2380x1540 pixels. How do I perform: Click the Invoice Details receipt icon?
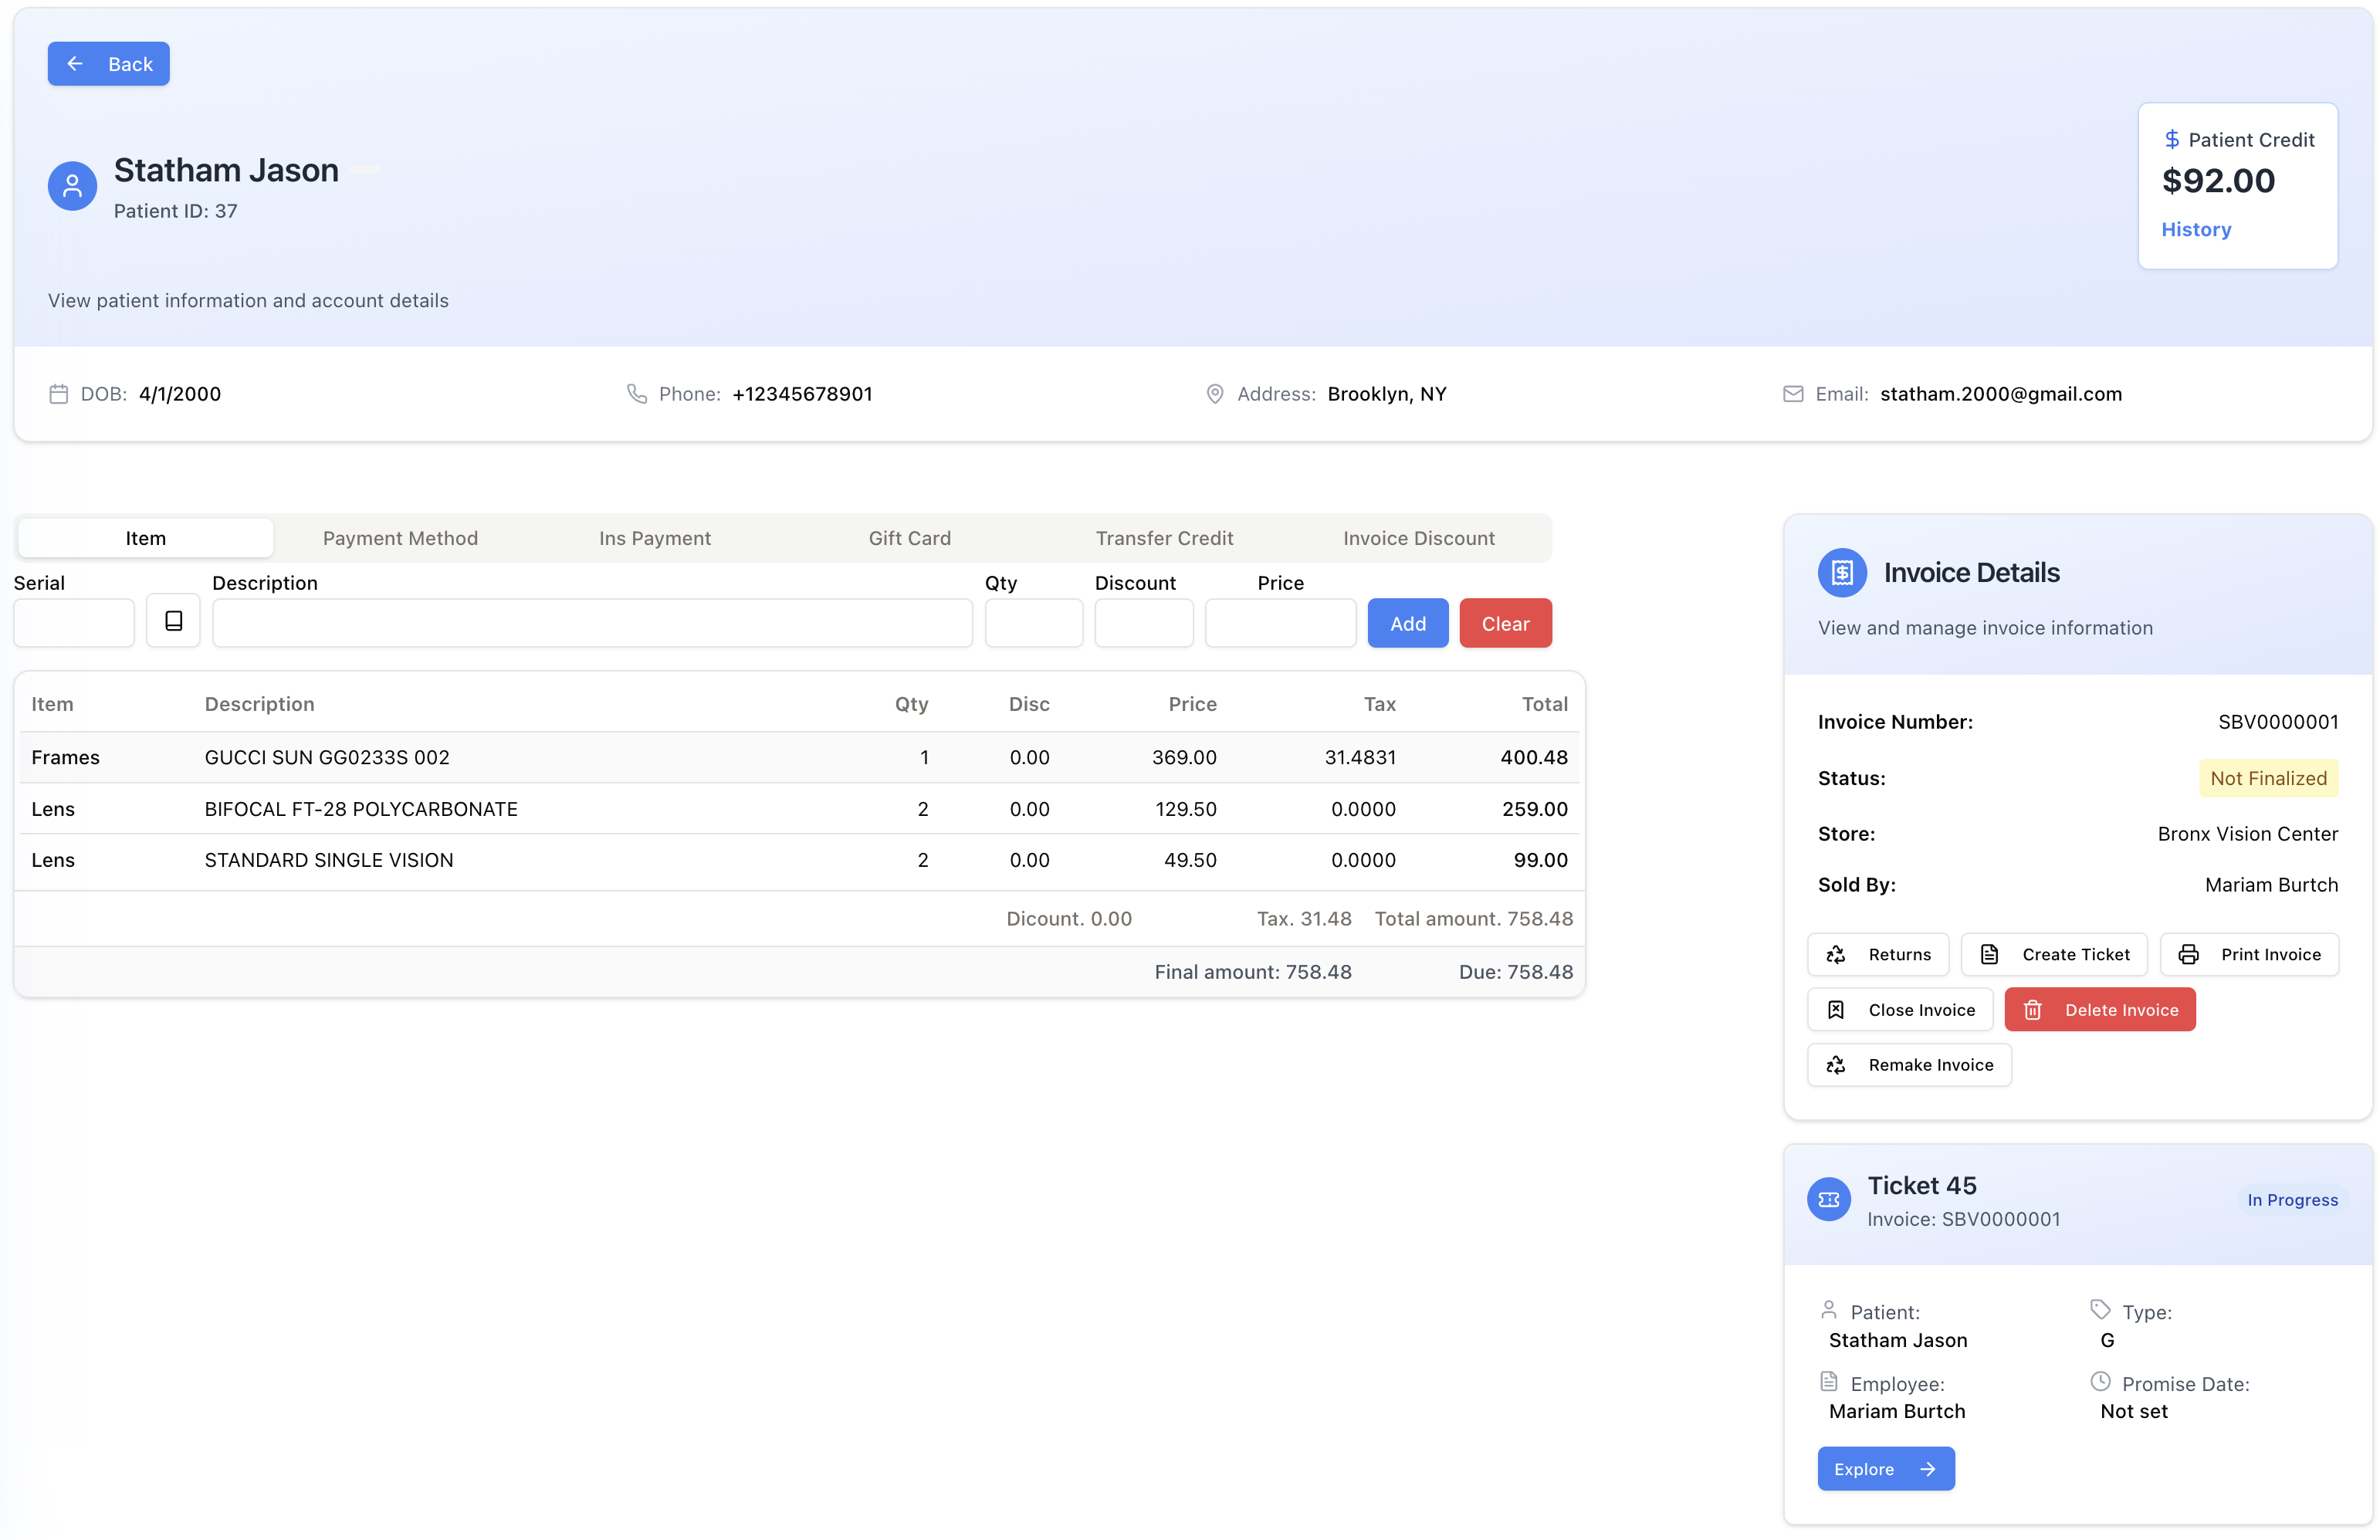(1841, 573)
